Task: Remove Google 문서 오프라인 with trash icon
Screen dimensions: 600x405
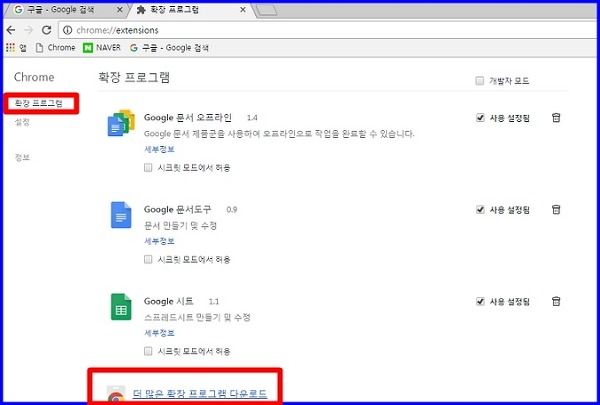Action: pyautogui.click(x=556, y=118)
